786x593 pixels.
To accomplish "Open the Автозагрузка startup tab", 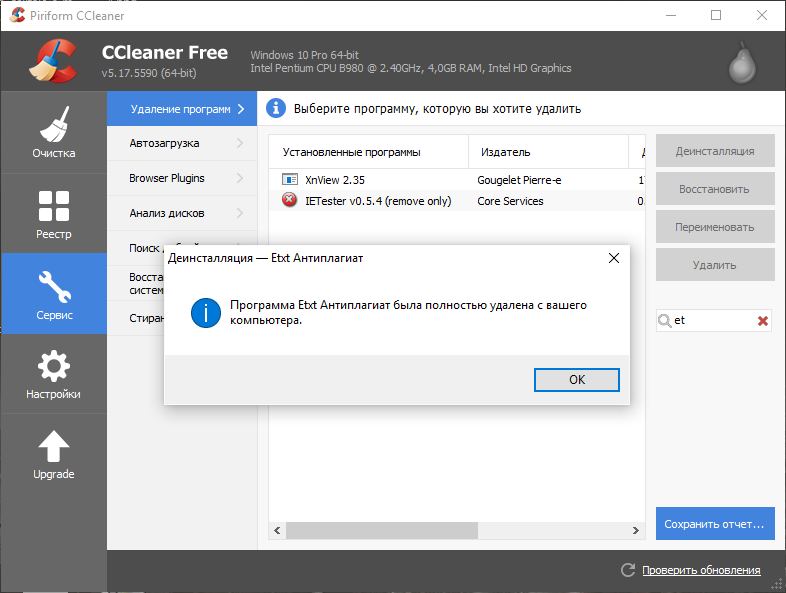I will tap(182, 143).
